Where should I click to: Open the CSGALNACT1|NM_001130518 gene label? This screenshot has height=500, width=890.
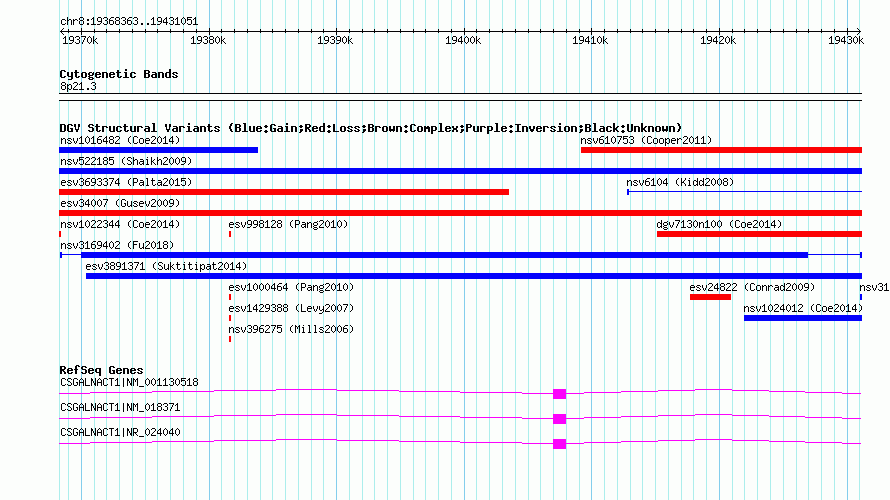click(129, 383)
